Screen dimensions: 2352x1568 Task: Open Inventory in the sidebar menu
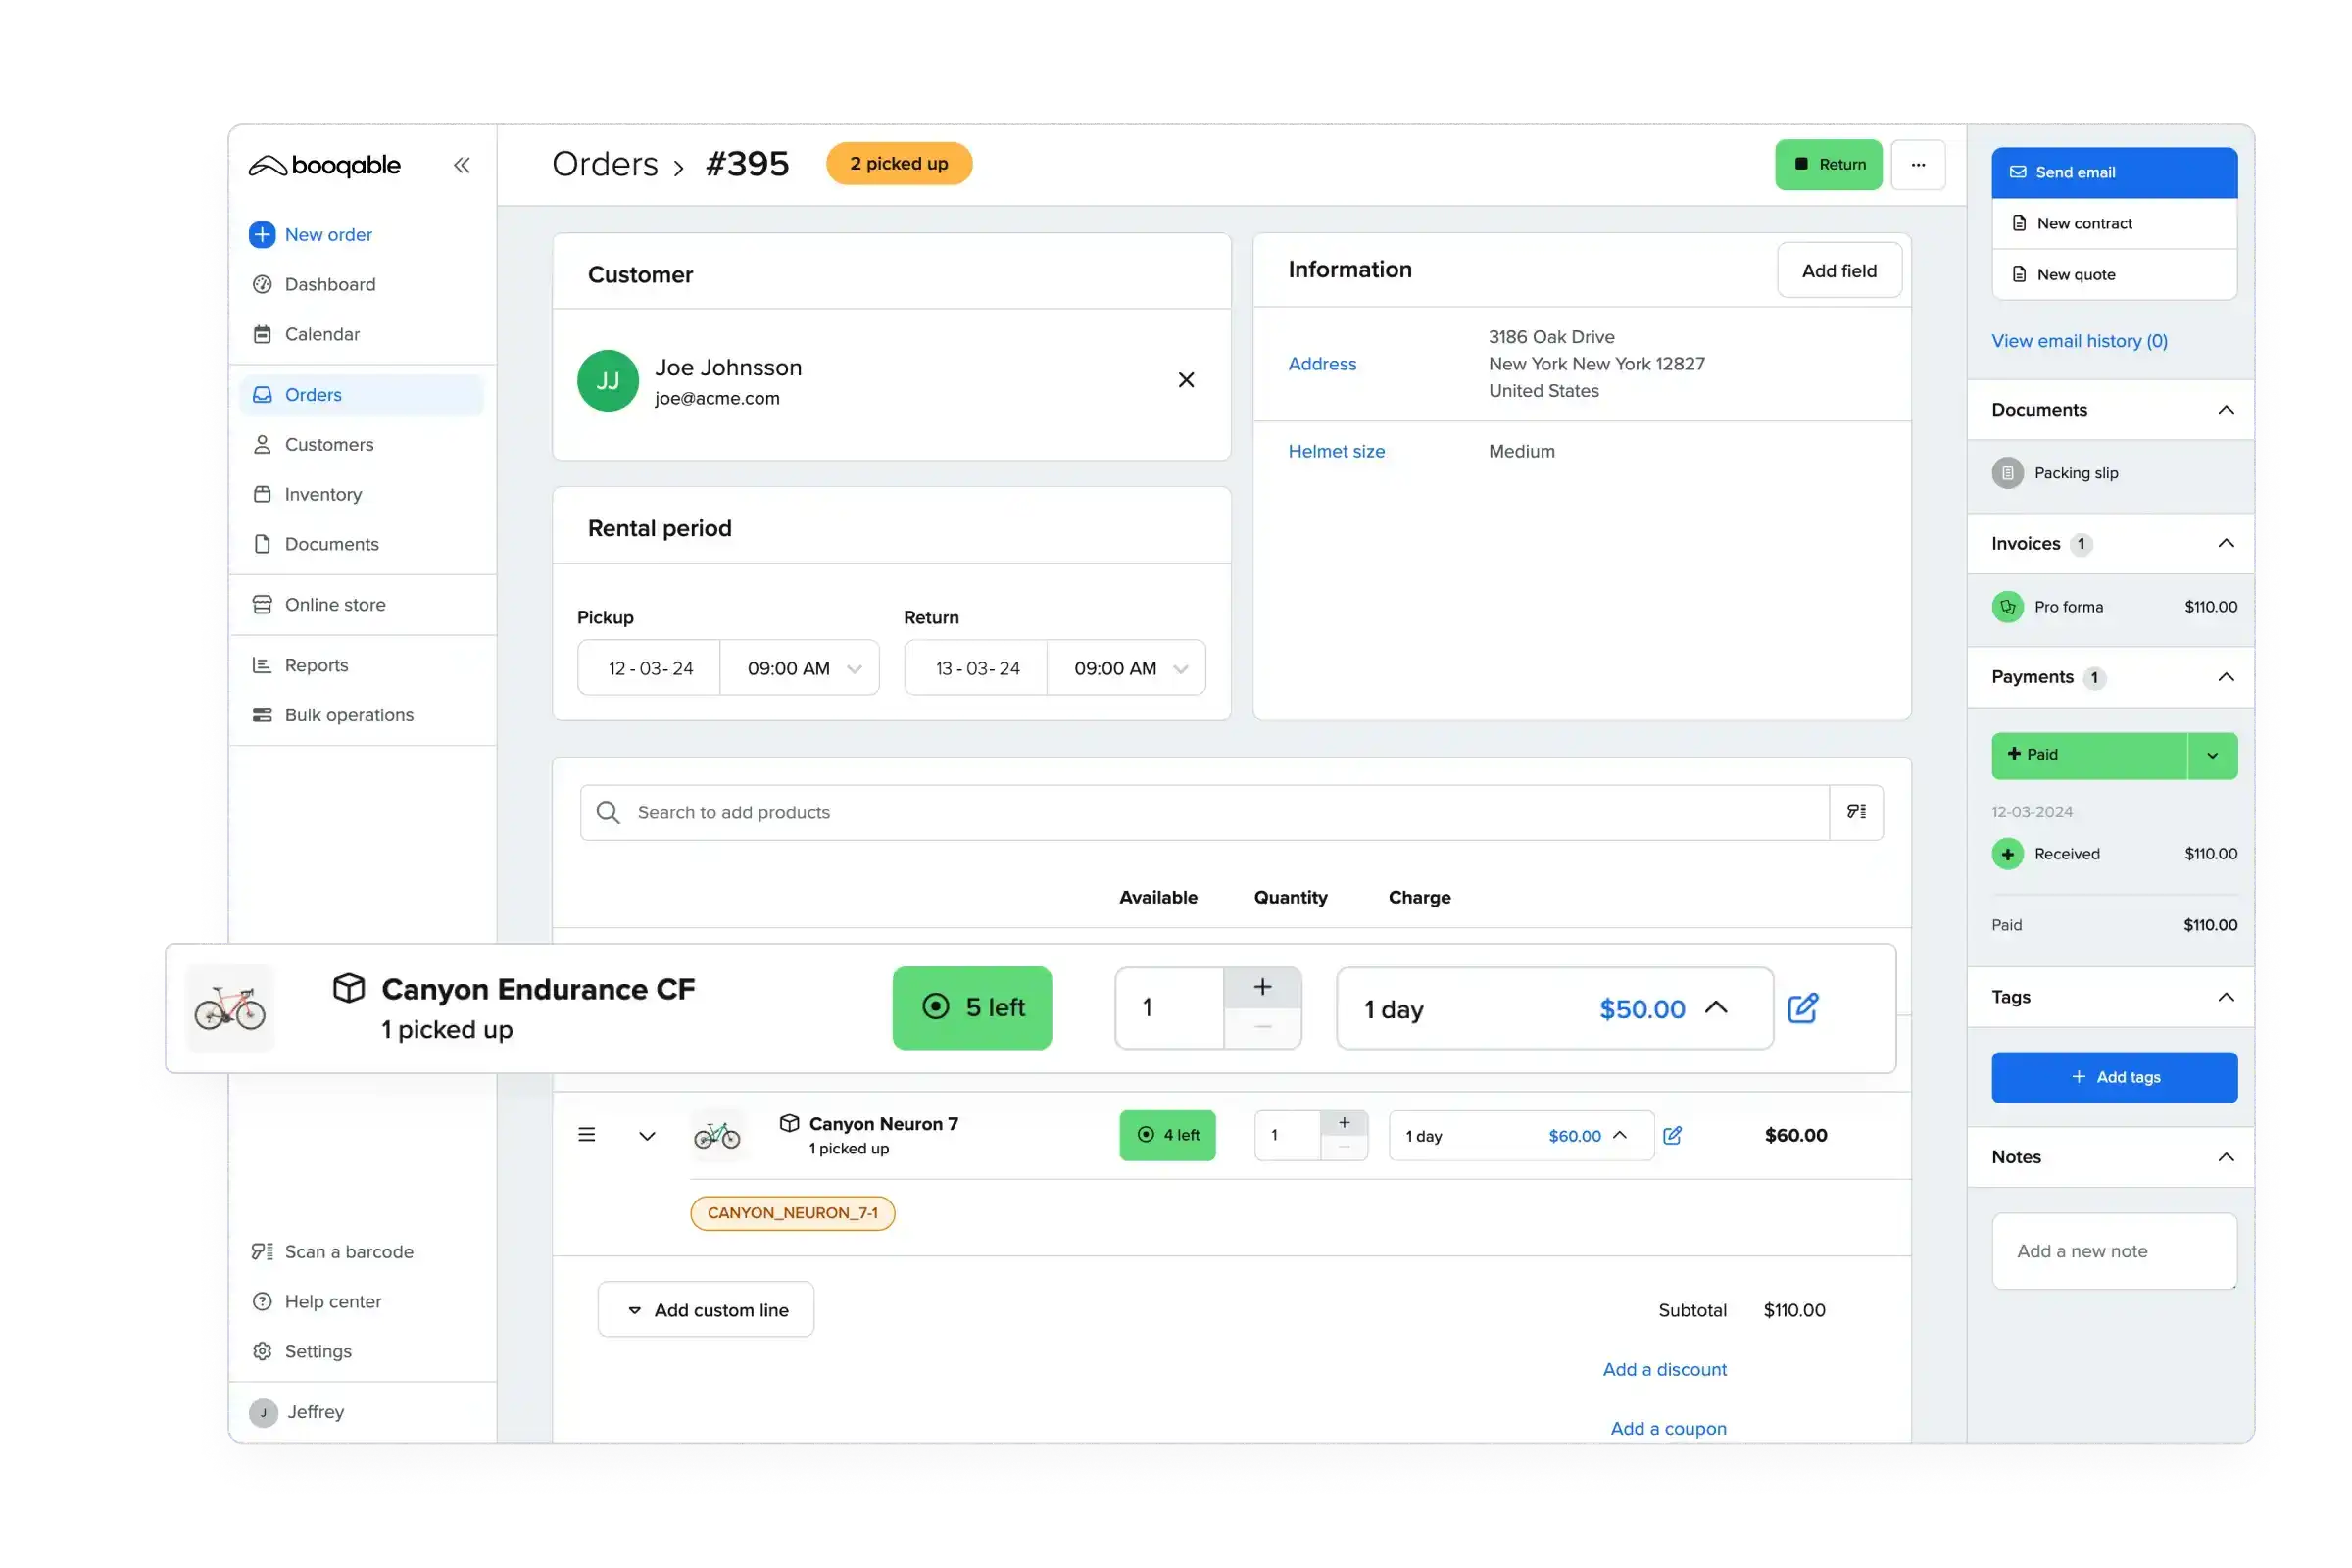[322, 494]
